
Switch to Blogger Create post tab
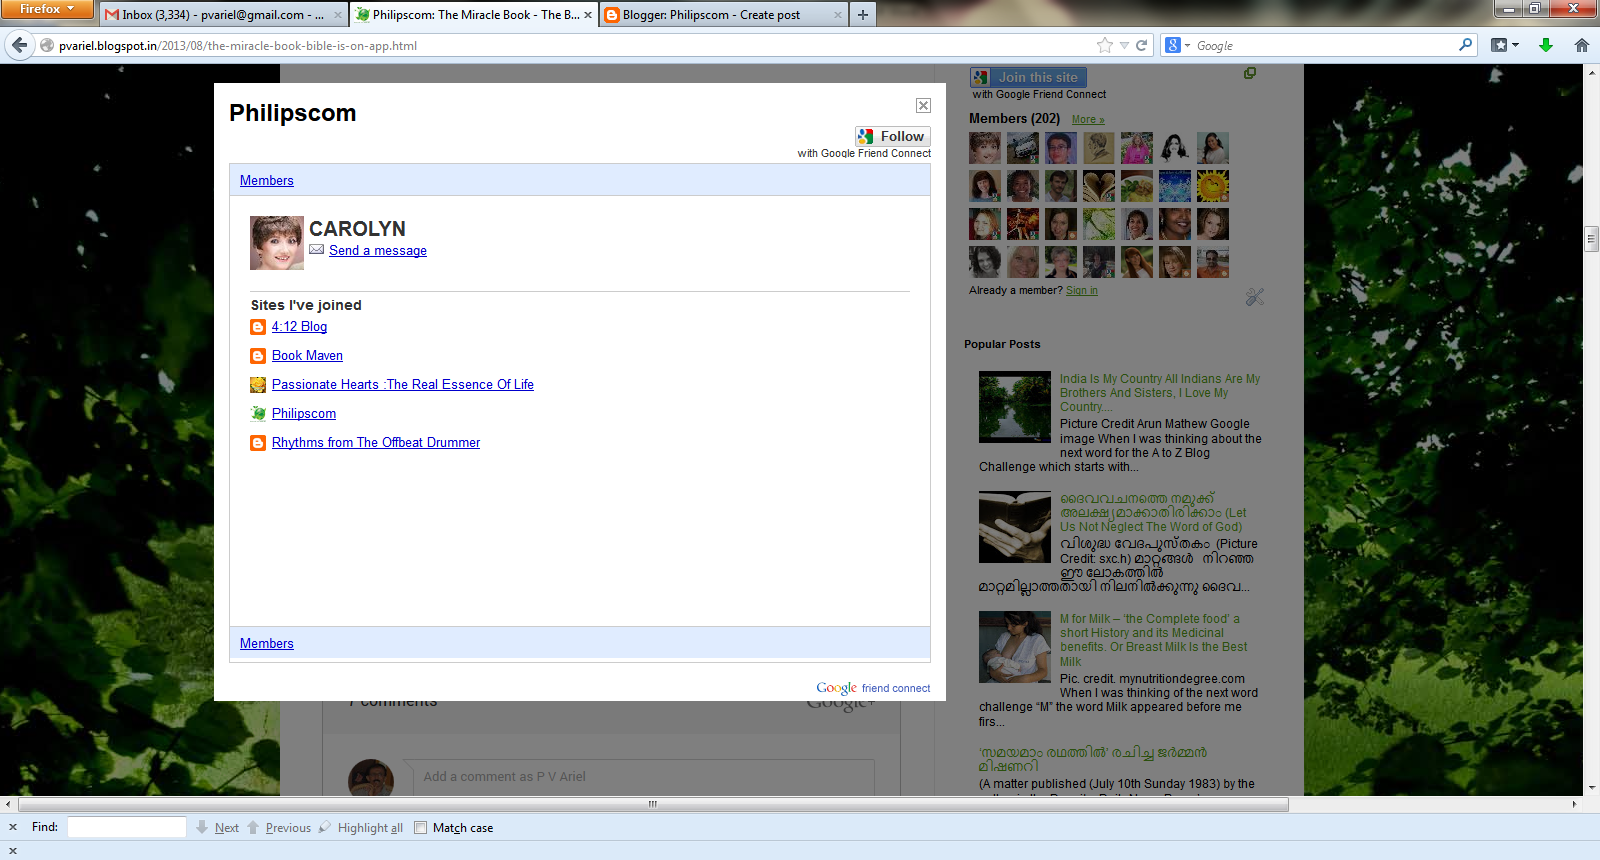(724, 15)
